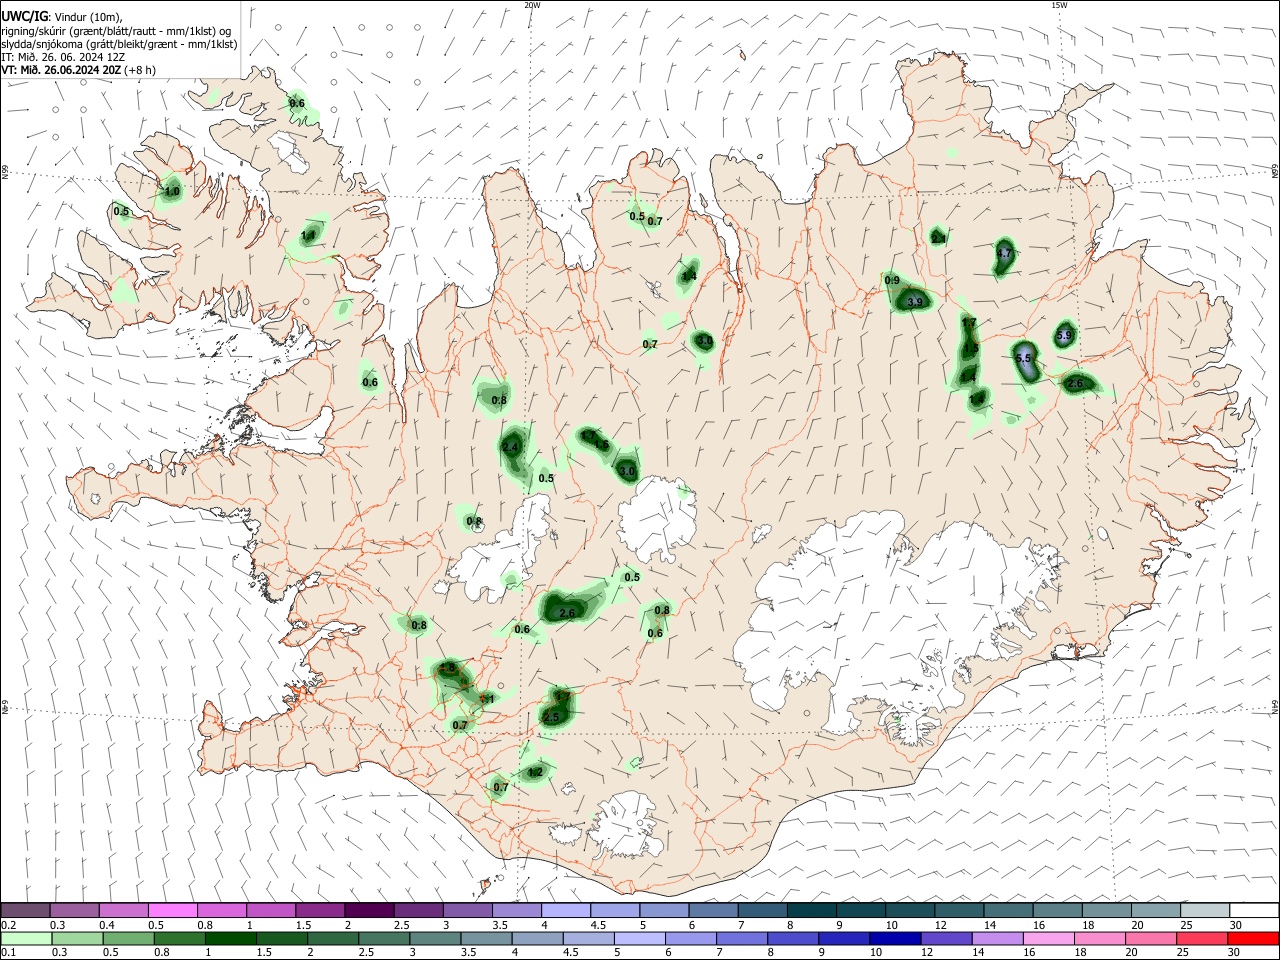Screen dimensions: 1280x960
Task: Click the 1.4 value in the Westfjords
Action: pyautogui.click(x=309, y=236)
